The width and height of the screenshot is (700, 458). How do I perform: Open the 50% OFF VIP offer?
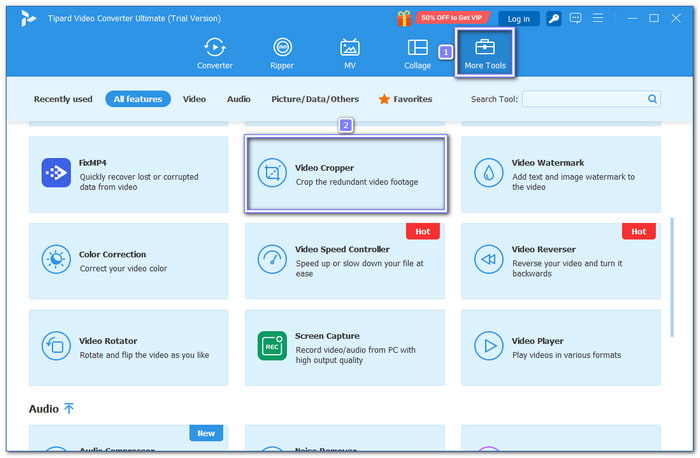tap(451, 18)
